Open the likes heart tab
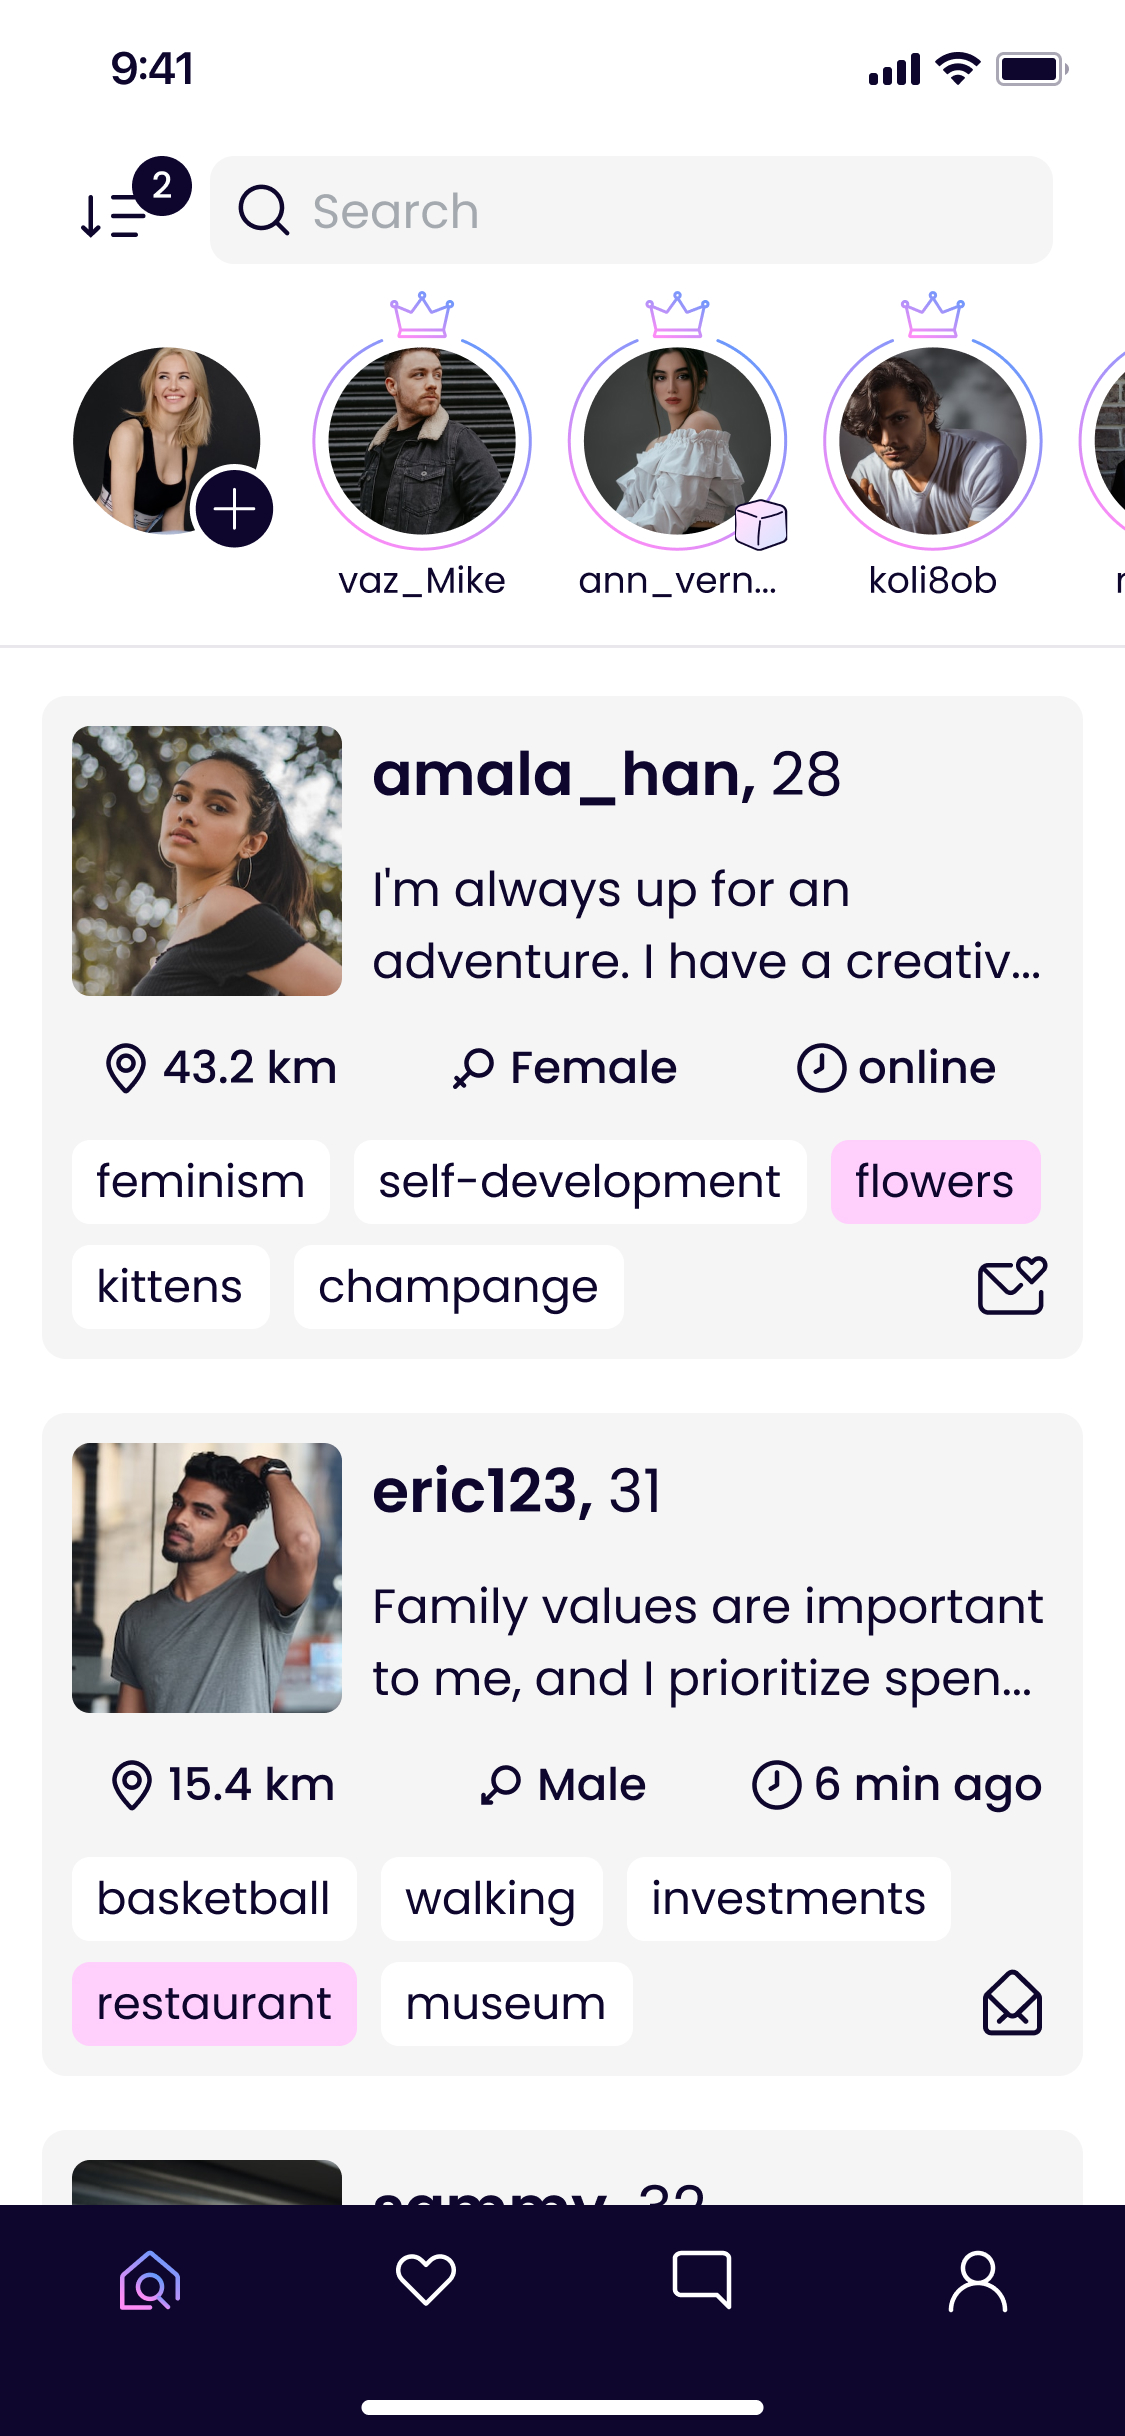1125x2436 pixels. 426,2280
